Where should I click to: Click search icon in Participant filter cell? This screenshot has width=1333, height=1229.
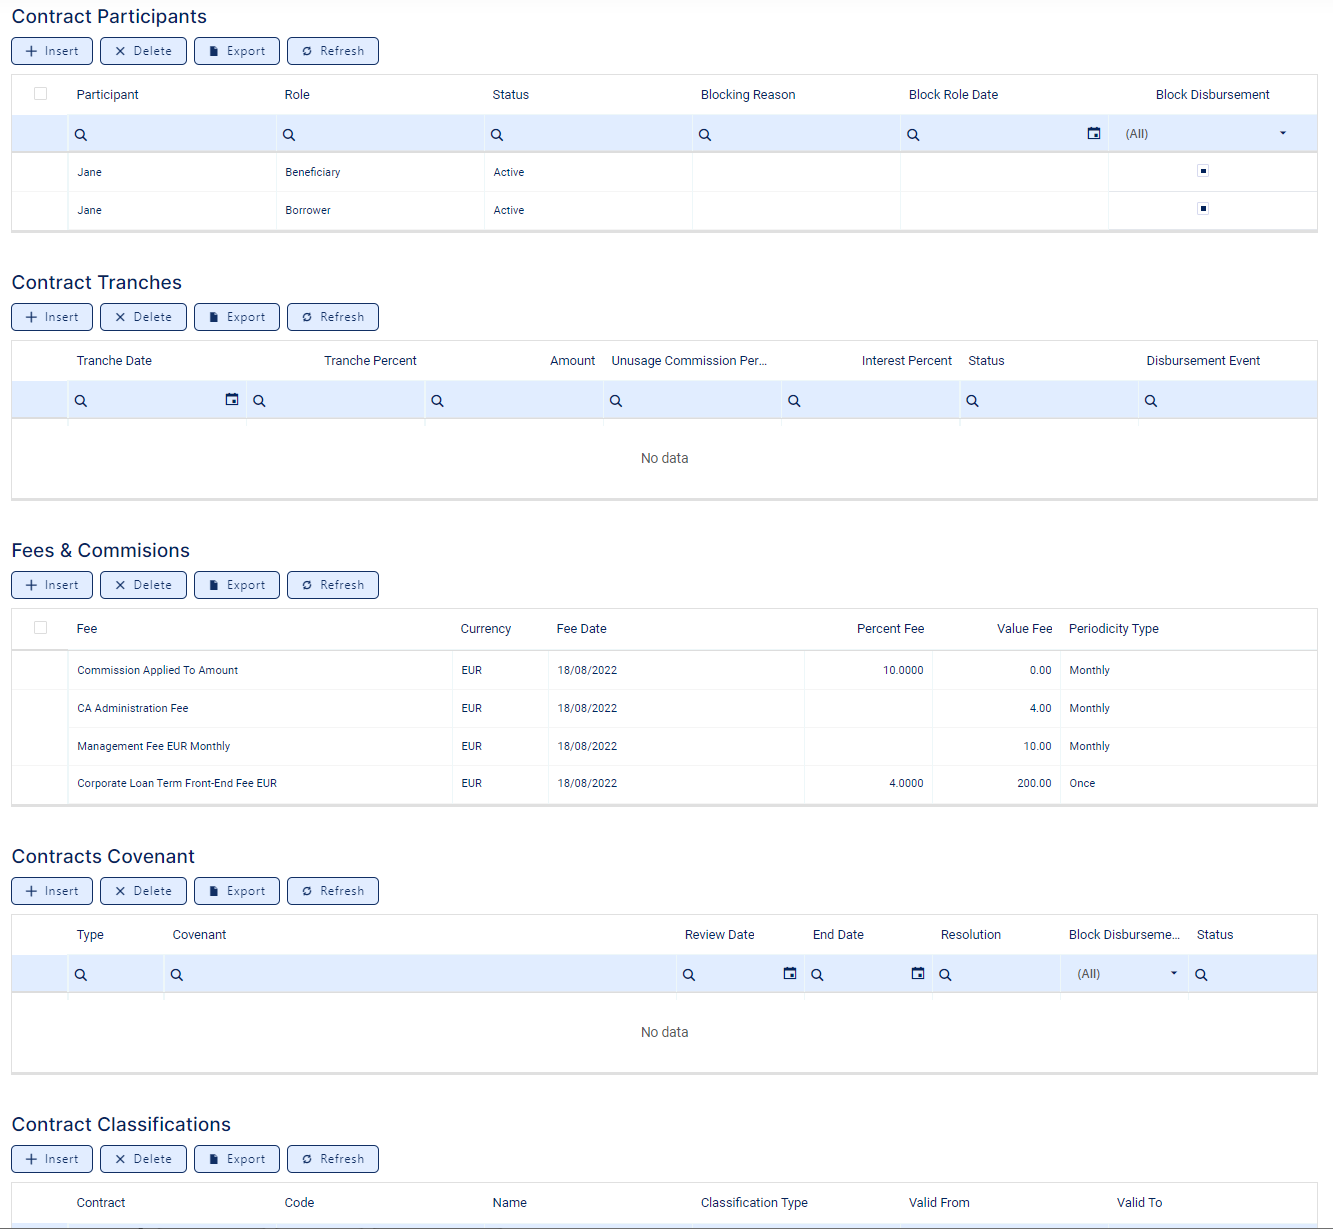pyautogui.click(x=81, y=135)
